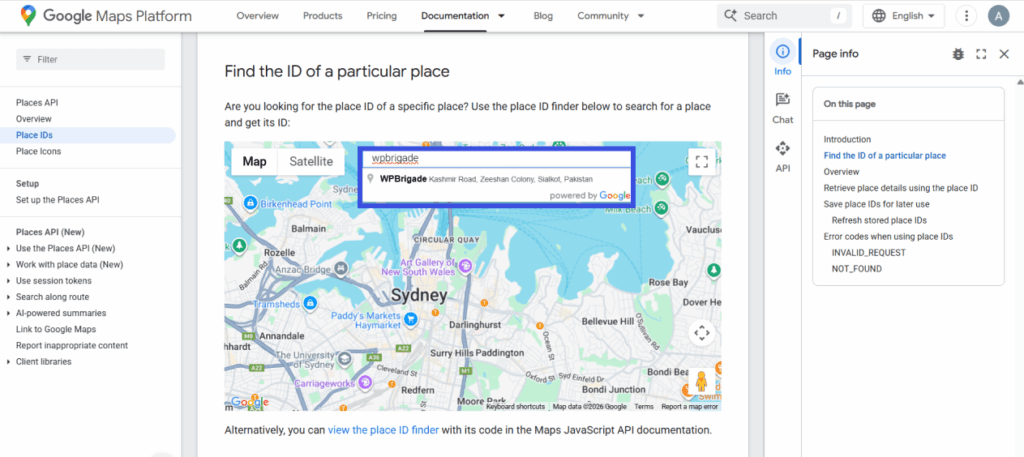Open the English language dropdown
1024x457 pixels.
click(904, 16)
